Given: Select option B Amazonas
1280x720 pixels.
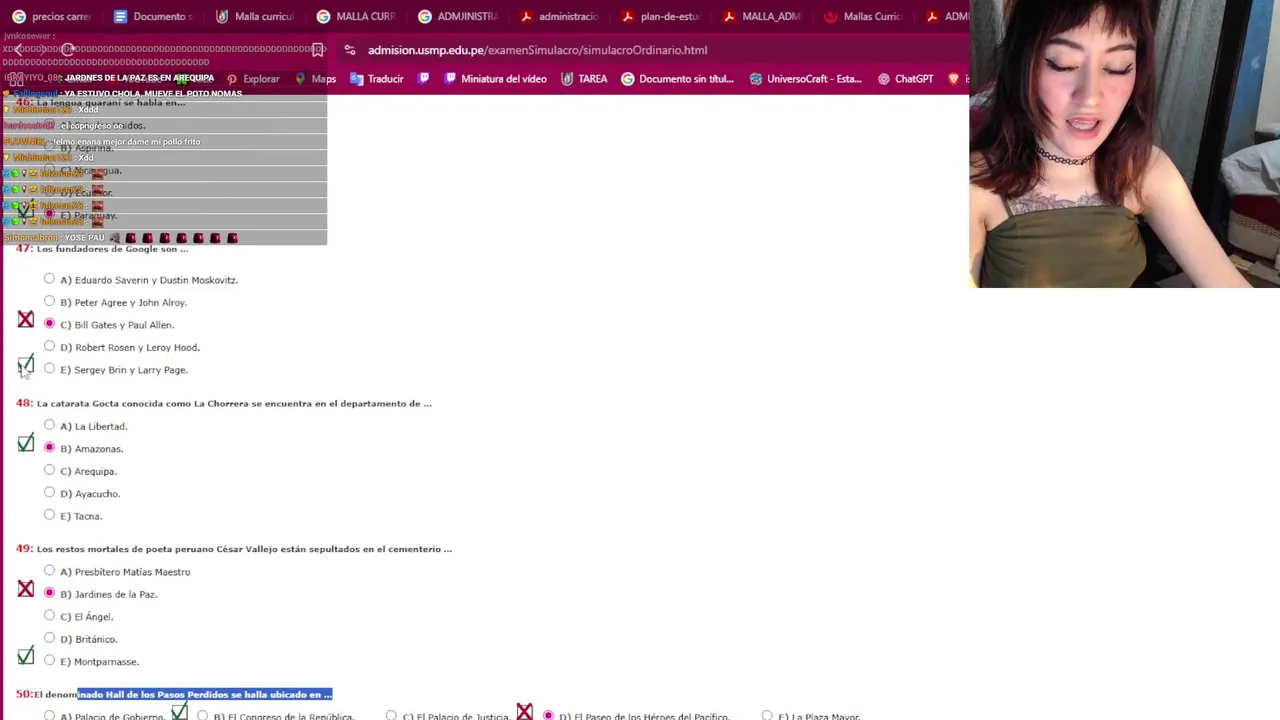Looking at the screenshot, I should click(49, 448).
